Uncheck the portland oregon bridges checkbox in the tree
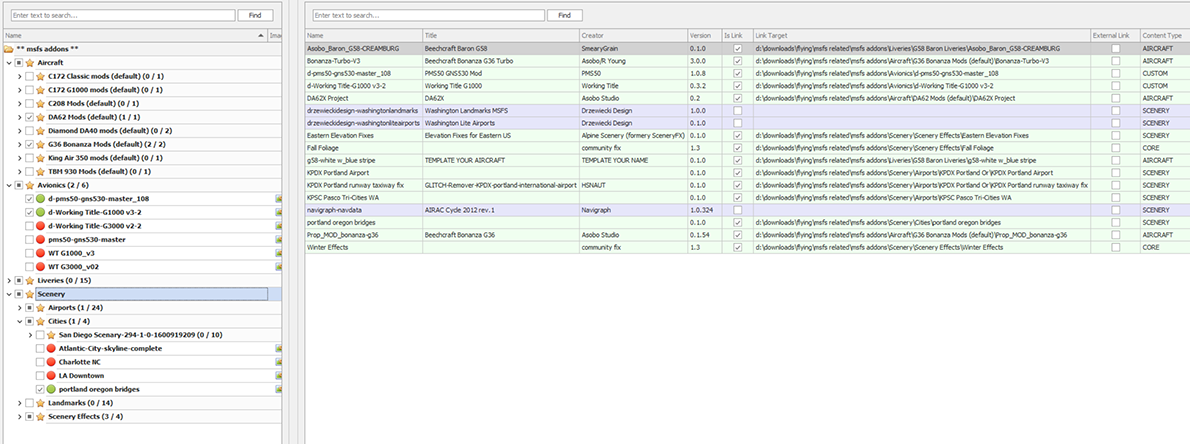Screen dimensions: 1190x444 tap(39, 389)
